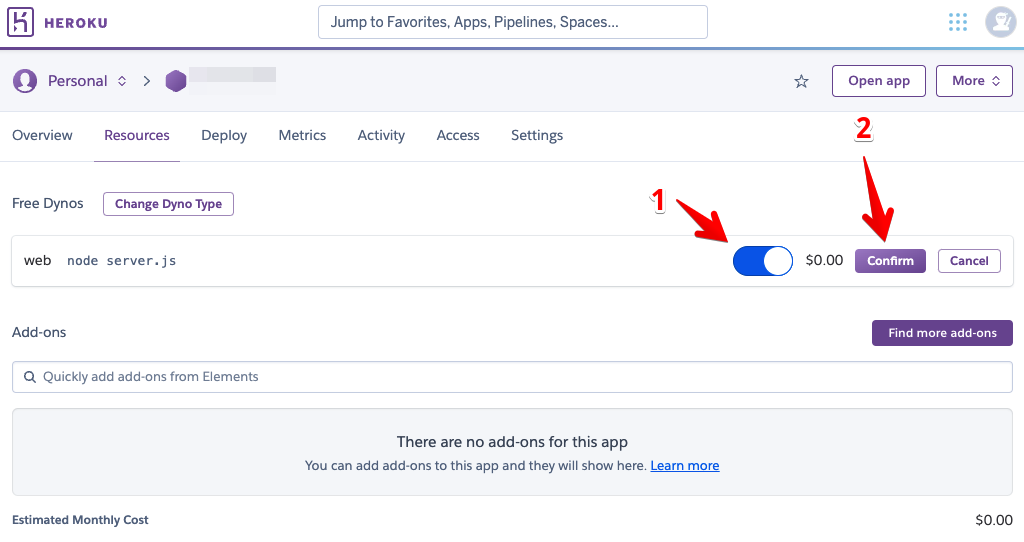Click the Estimated Monthly Cost label
Screen dimensions: 1024x542
[80, 520]
